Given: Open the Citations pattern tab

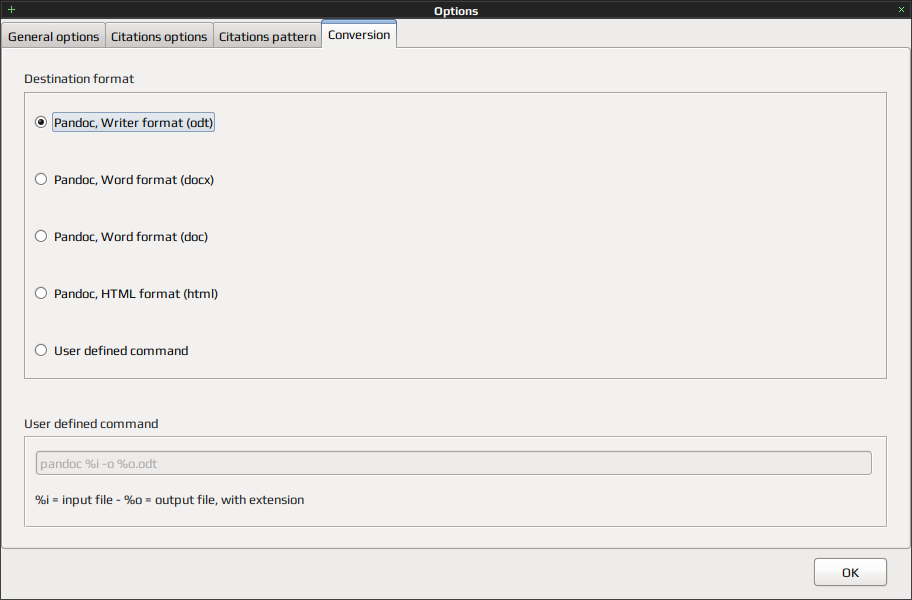Looking at the screenshot, I should pos(268,36).
